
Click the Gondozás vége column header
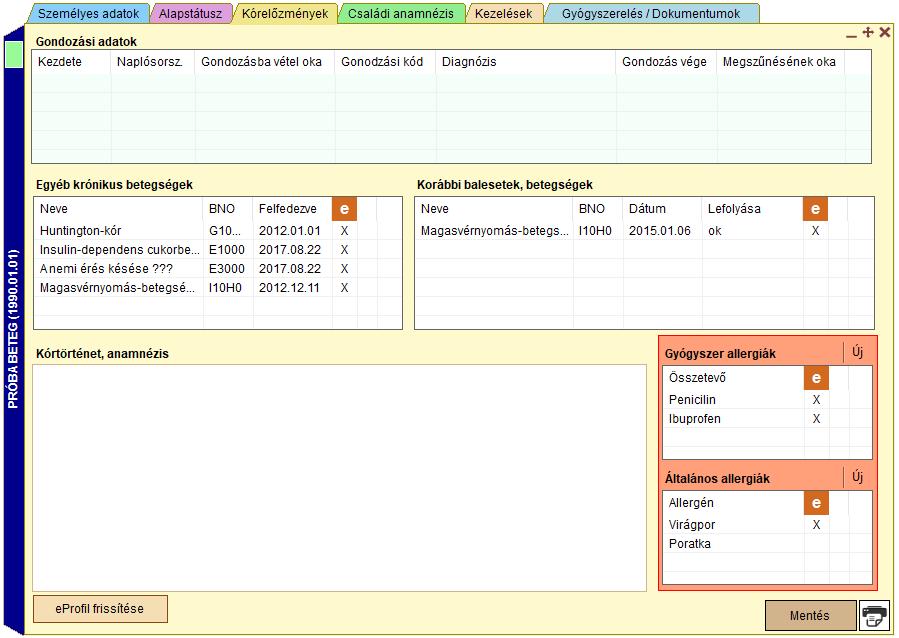664,62
